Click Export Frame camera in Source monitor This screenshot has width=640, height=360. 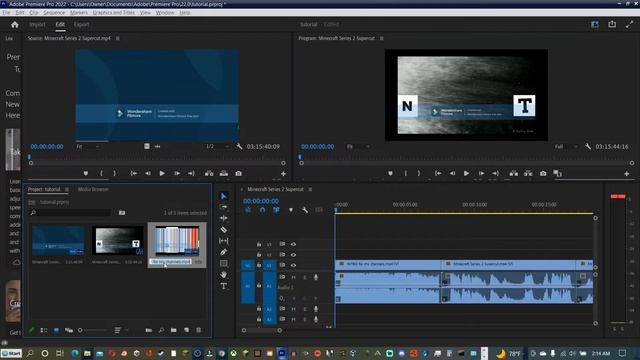coord(238,173)
